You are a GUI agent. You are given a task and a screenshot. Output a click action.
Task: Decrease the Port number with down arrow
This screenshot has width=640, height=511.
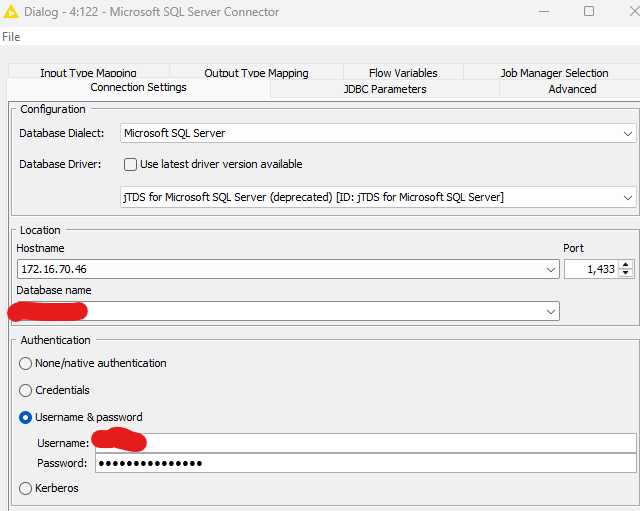(625, 273)
